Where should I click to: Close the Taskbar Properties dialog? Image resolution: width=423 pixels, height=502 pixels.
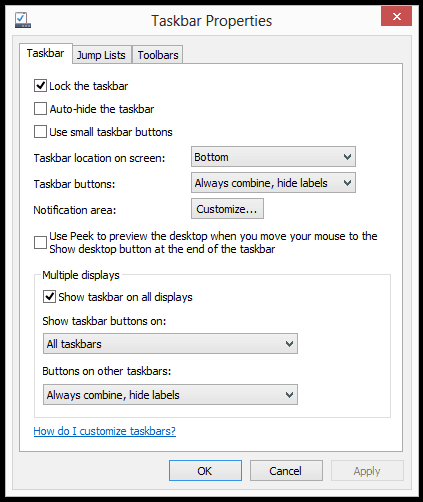[396, 16]
